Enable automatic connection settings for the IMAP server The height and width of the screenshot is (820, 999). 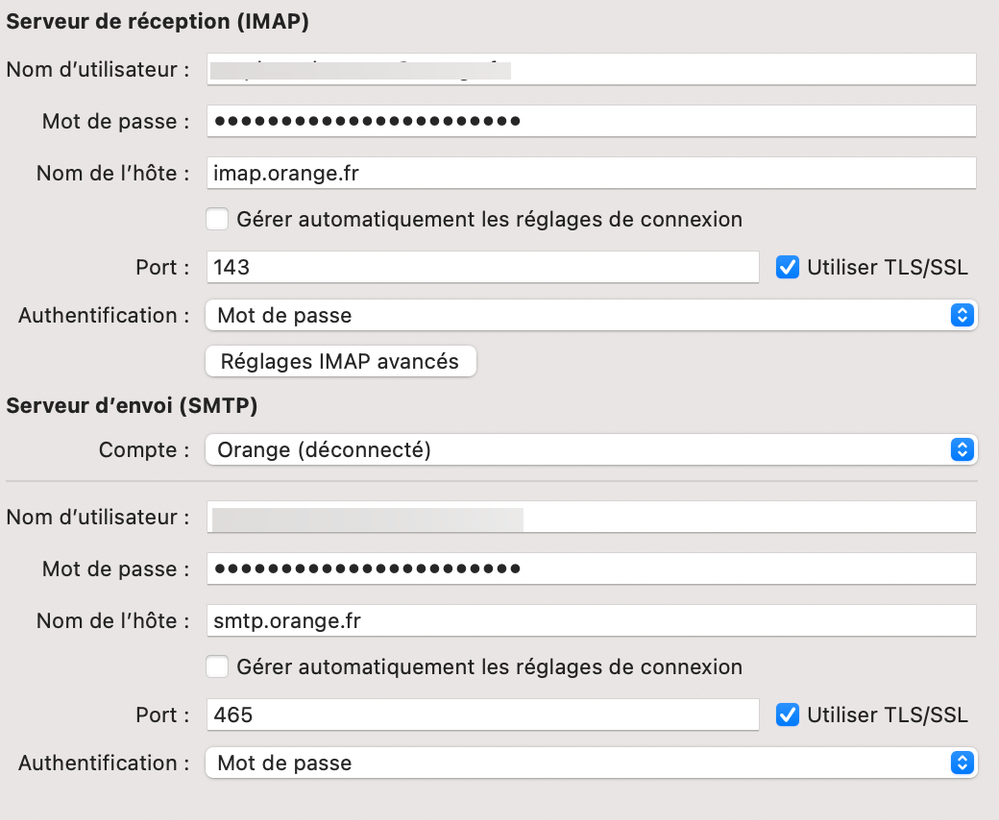click(217, 219)
